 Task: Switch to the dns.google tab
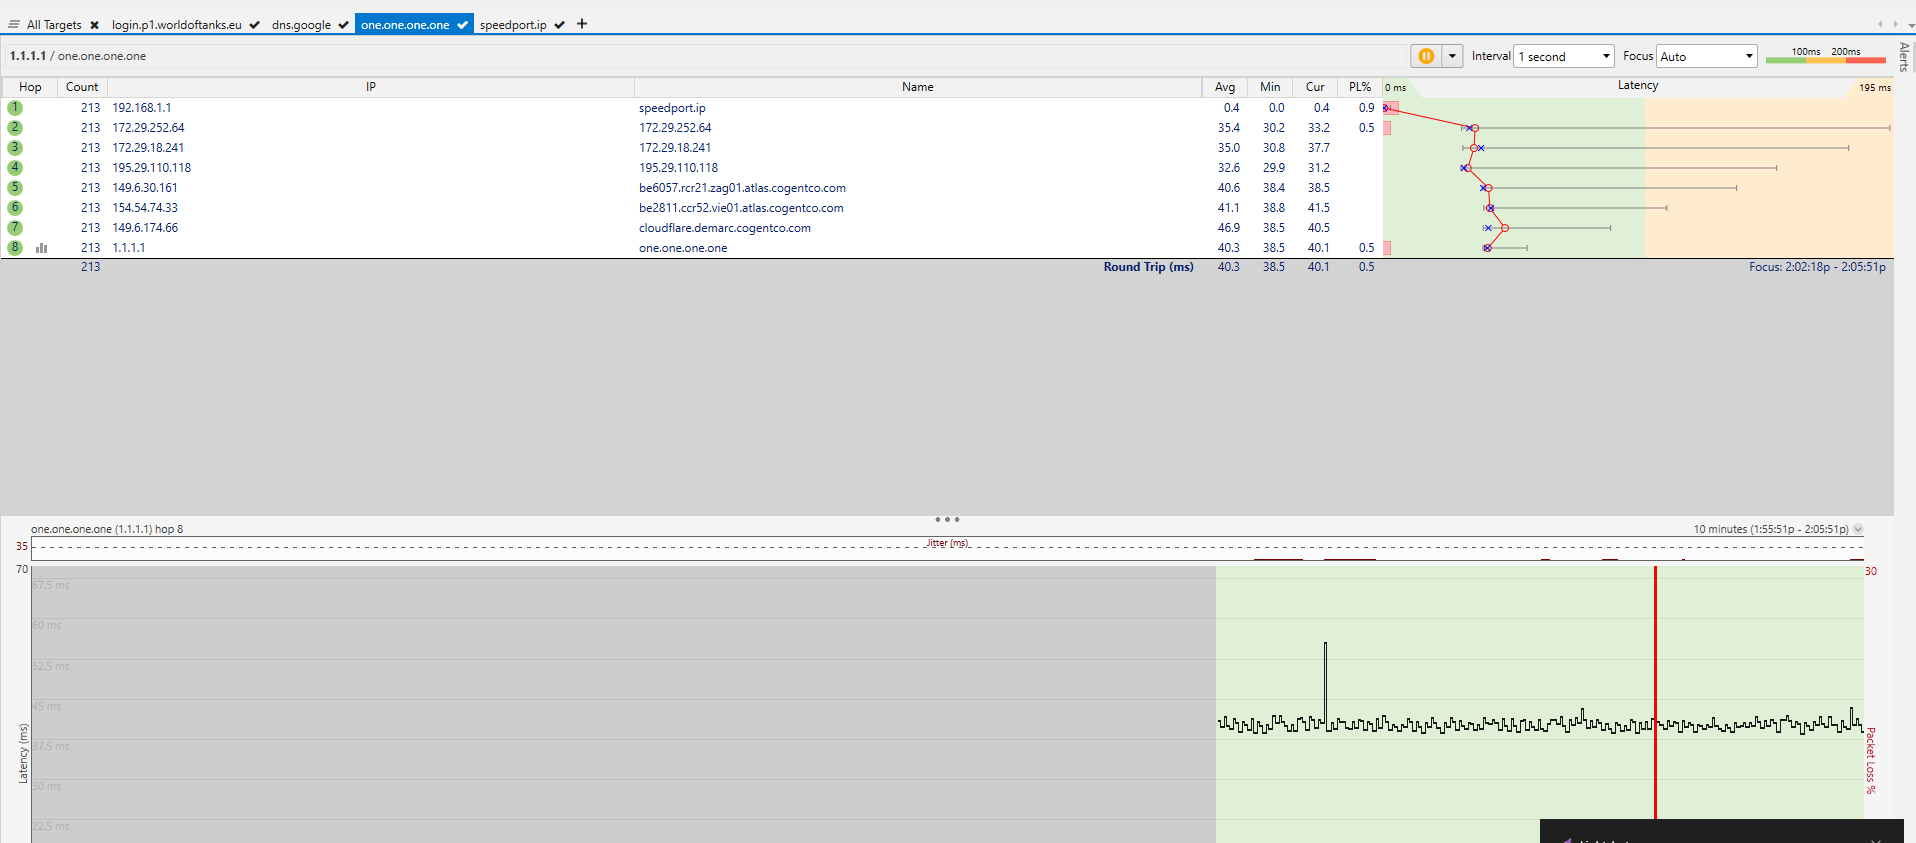click(x=301, y=25)
